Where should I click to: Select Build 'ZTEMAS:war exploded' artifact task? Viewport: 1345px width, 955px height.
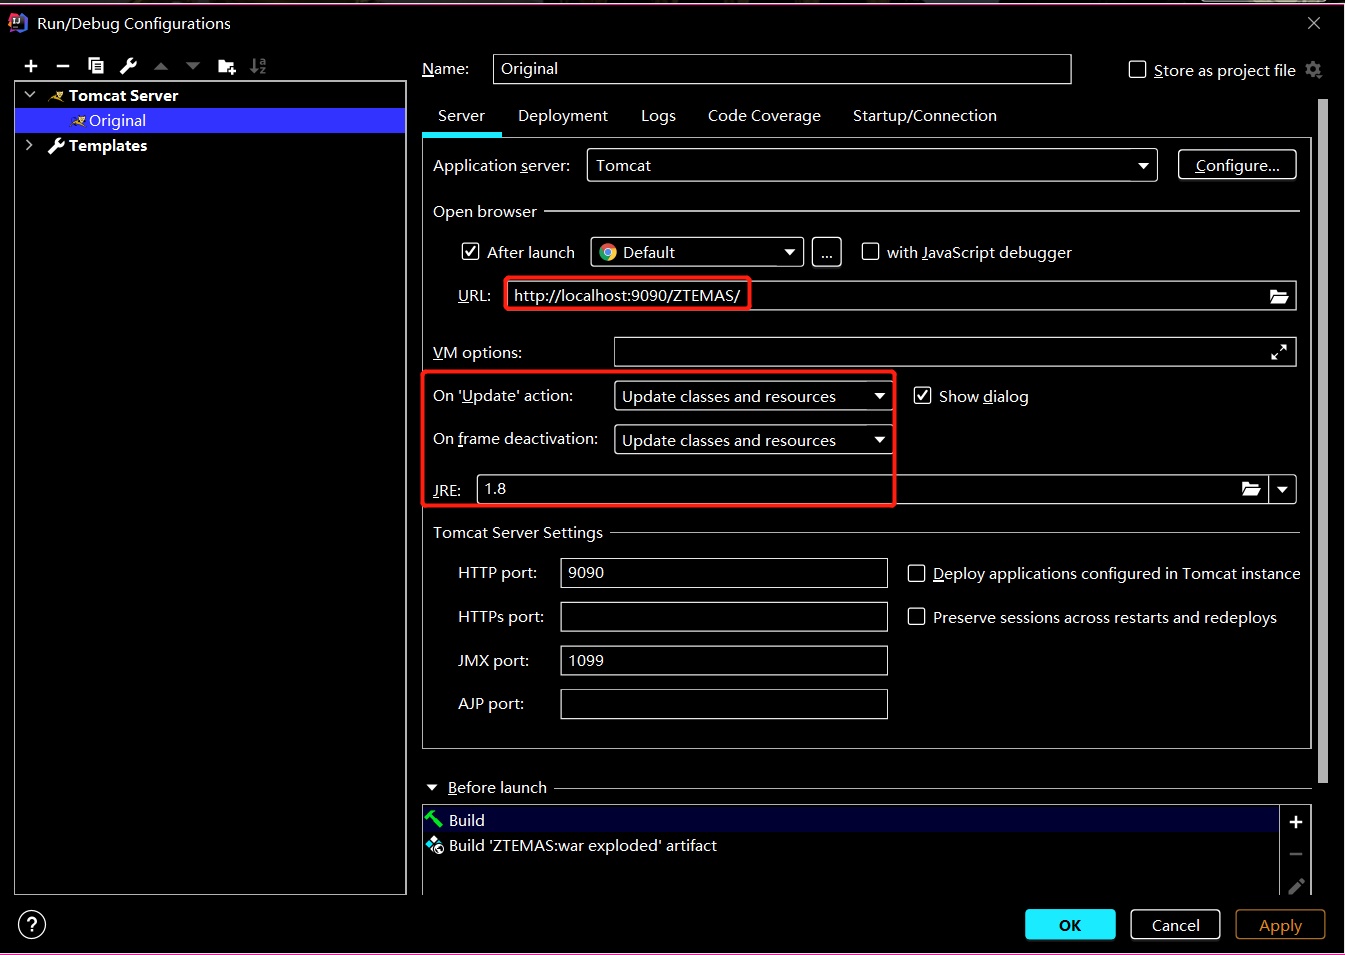pyautogui.click(x=851, y=846)
